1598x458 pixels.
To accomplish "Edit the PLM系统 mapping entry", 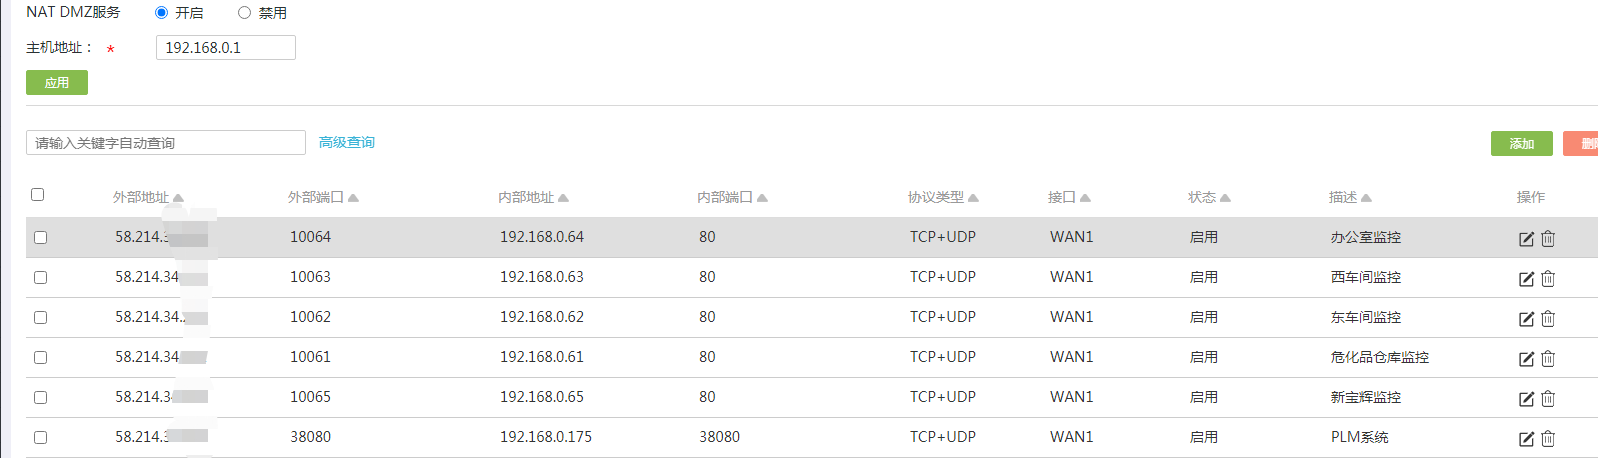I will coord(1526,439).
